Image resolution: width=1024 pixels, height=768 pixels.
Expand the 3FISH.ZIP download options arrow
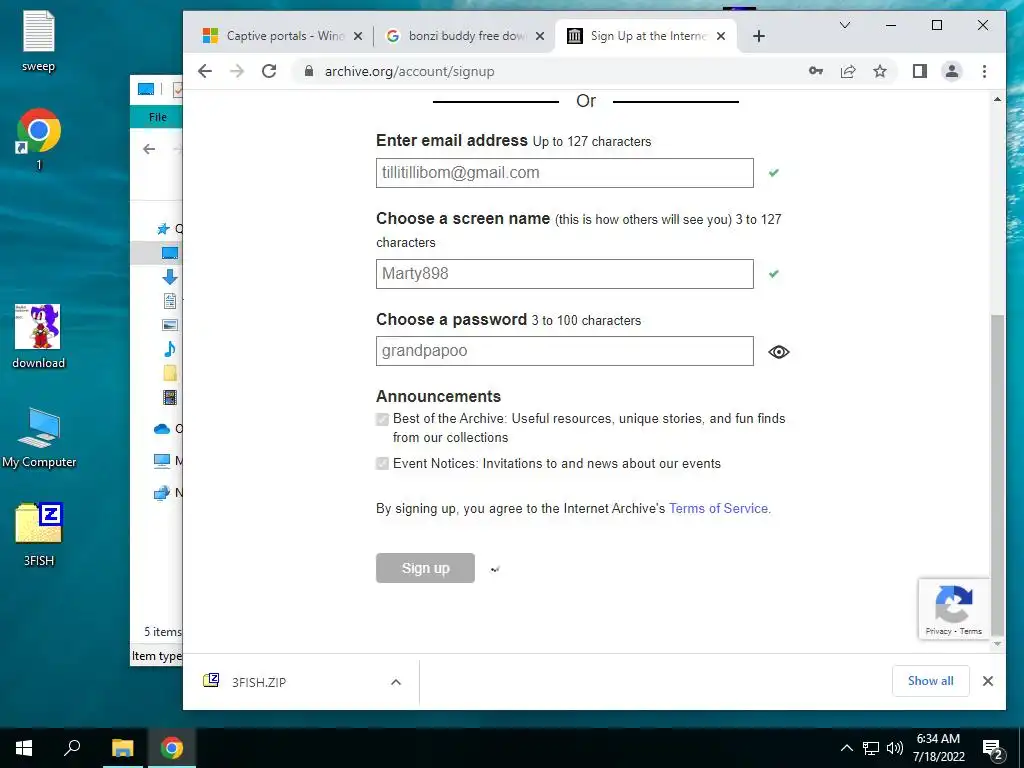(396, 682)
